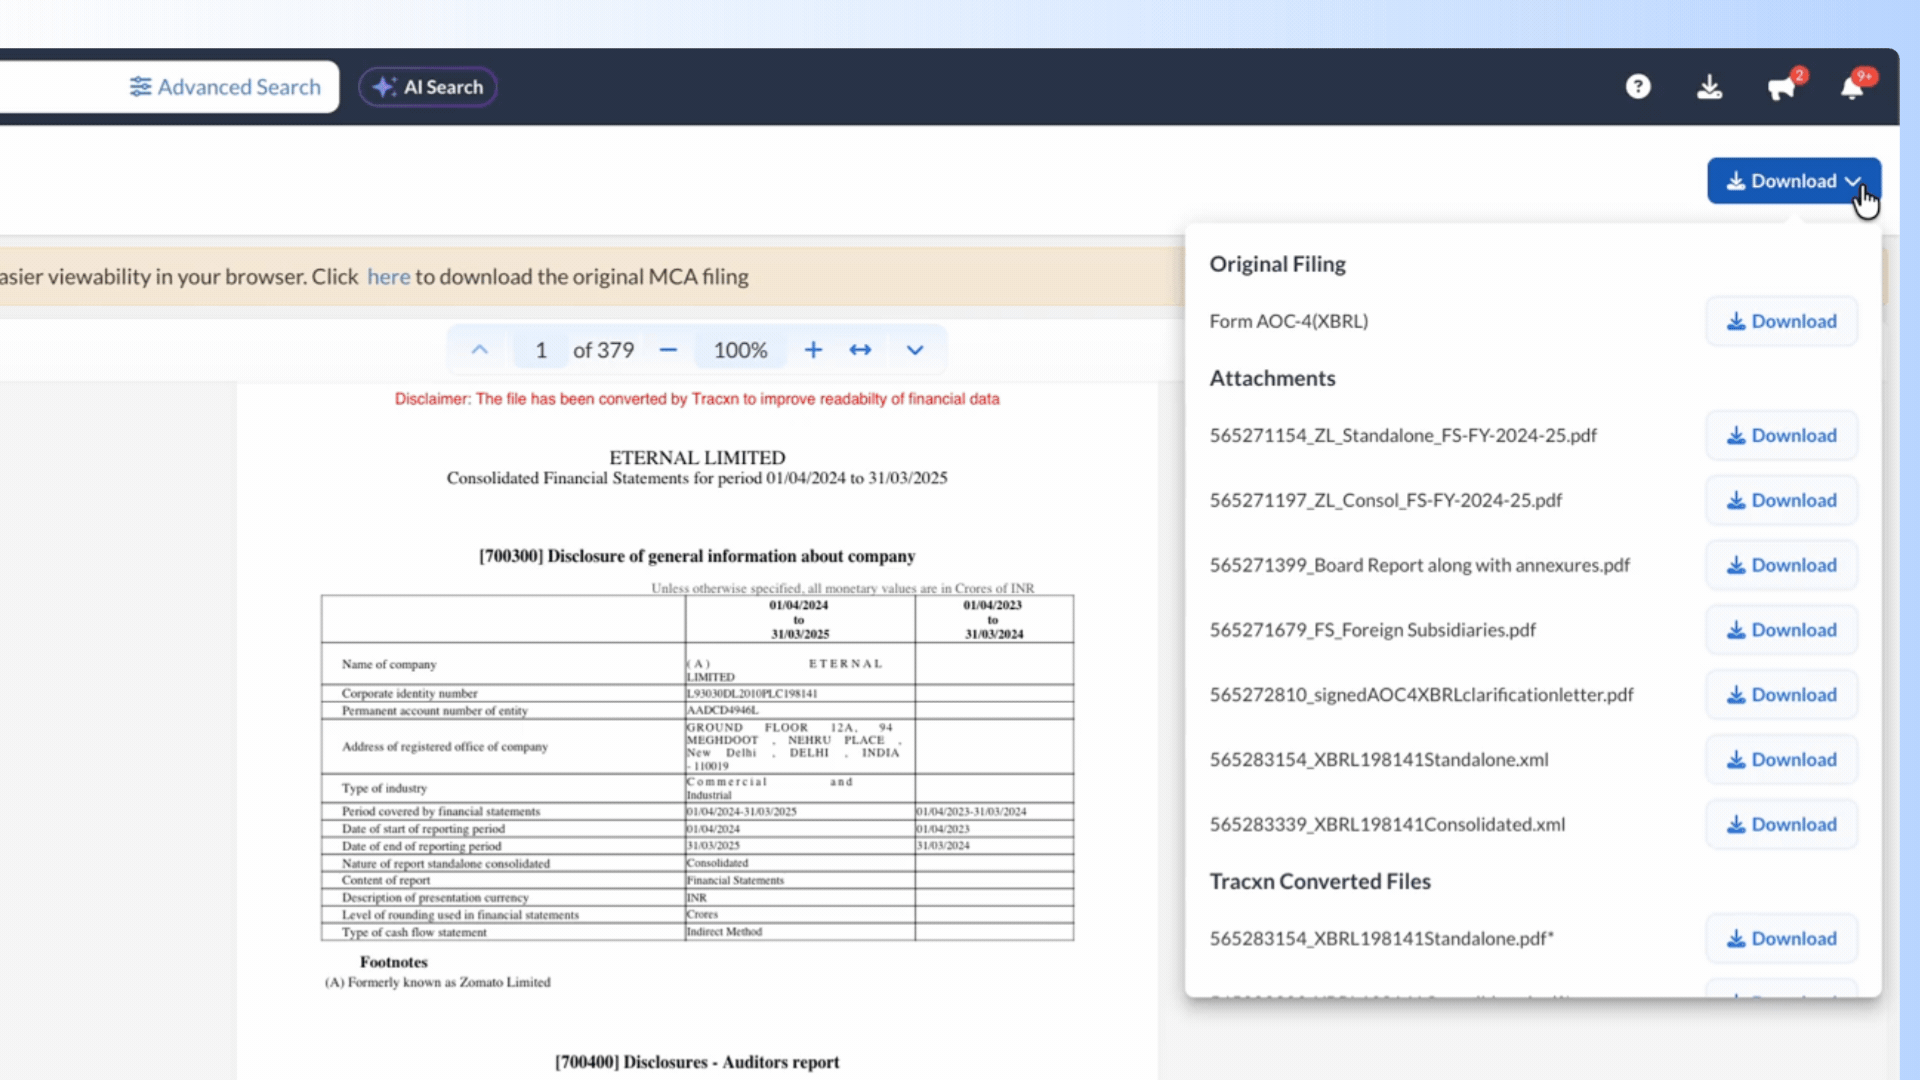Viewport: 1920px width, 1080px height.
Task: Click the 'here' link for original MCA filing
Action: pyautogui.click(x=388, y=277)
